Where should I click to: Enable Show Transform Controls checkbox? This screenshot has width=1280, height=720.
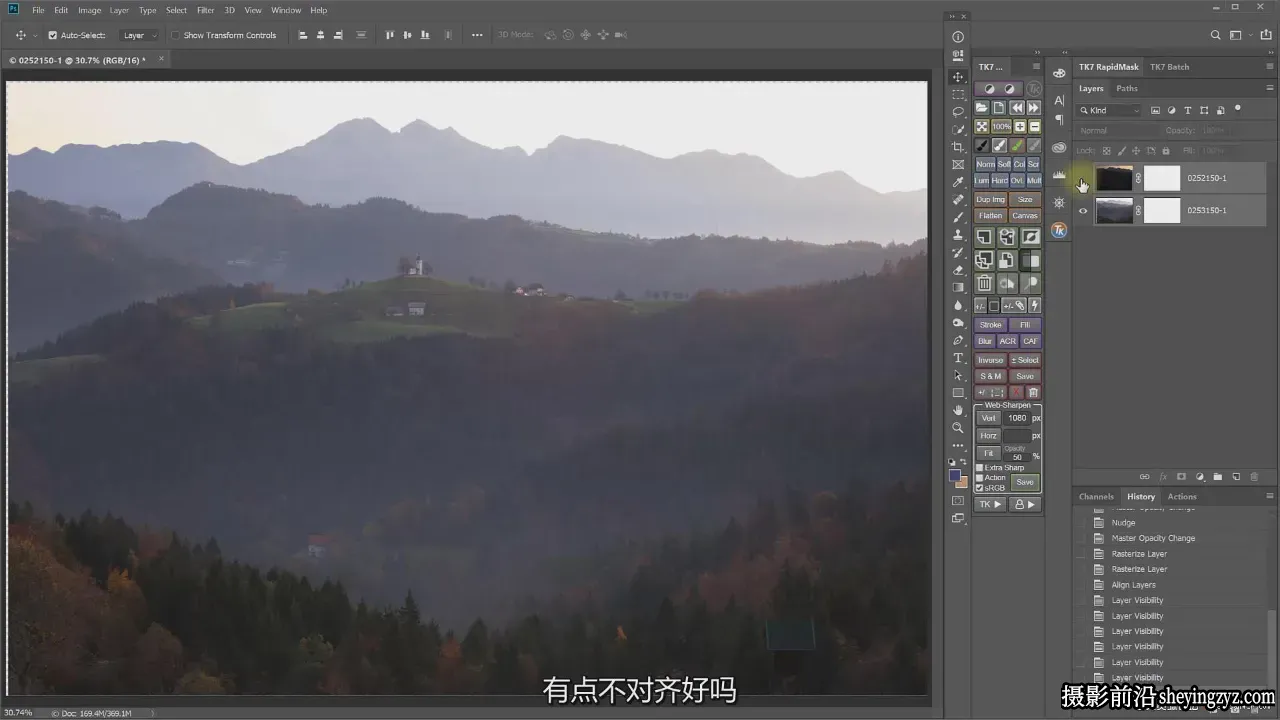pos(176,35)
